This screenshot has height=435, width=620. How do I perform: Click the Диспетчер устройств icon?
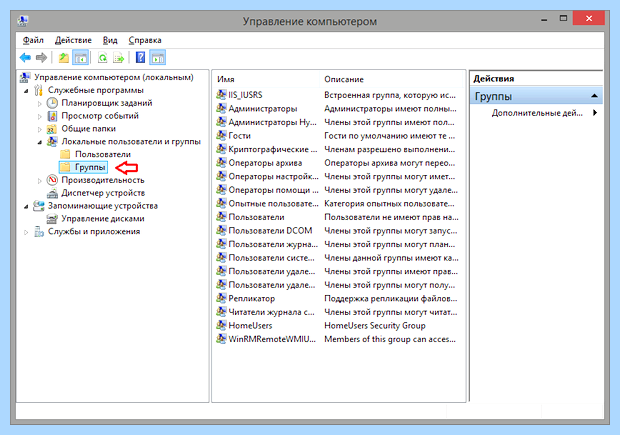(52, 193)
